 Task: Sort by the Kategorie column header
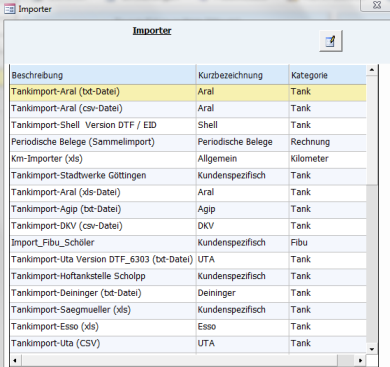(x=328, y=75)
